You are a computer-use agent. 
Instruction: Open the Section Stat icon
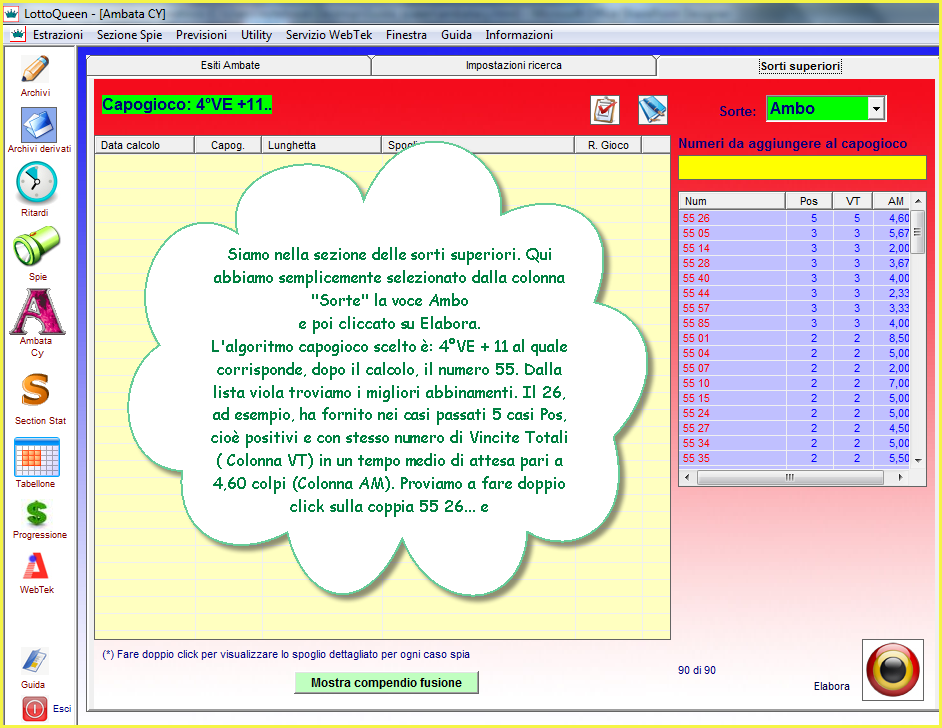[x=35, y=390]
